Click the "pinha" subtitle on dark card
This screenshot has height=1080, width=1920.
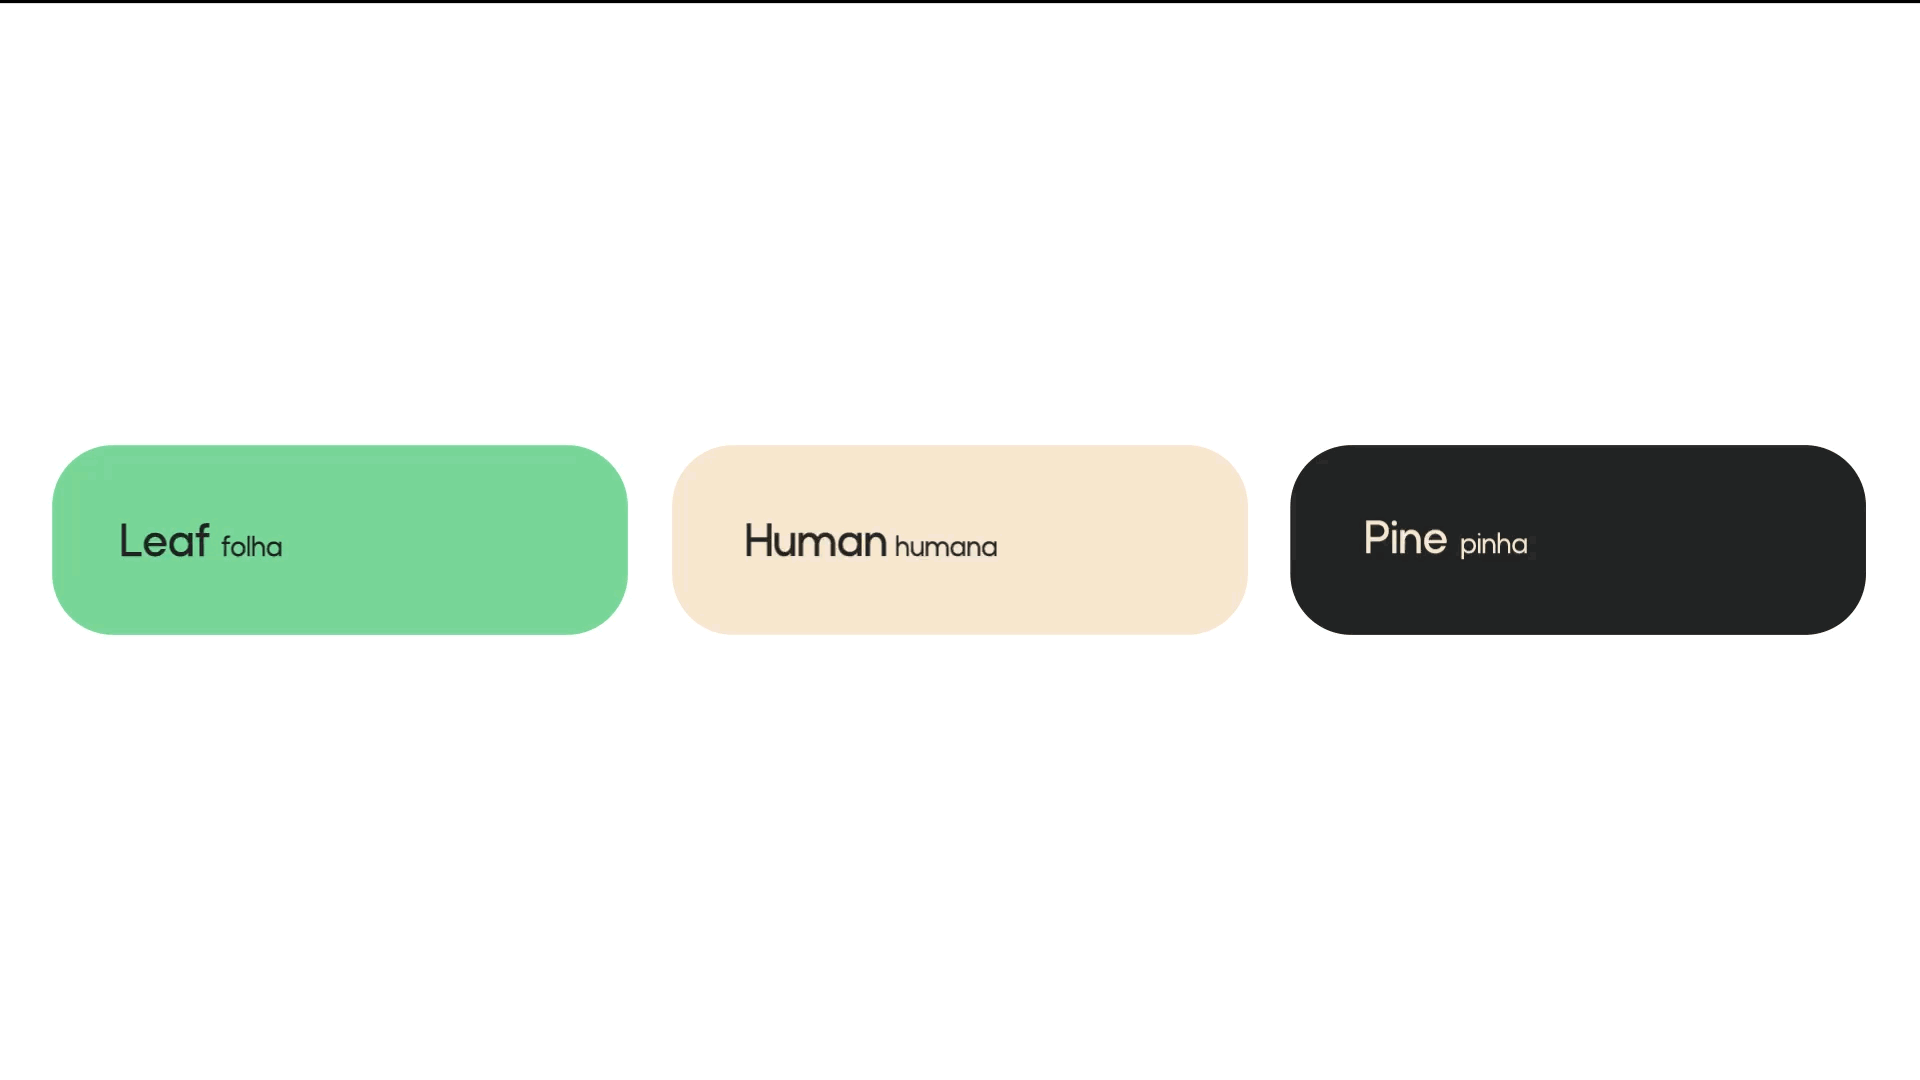(x=1493, y=545)
